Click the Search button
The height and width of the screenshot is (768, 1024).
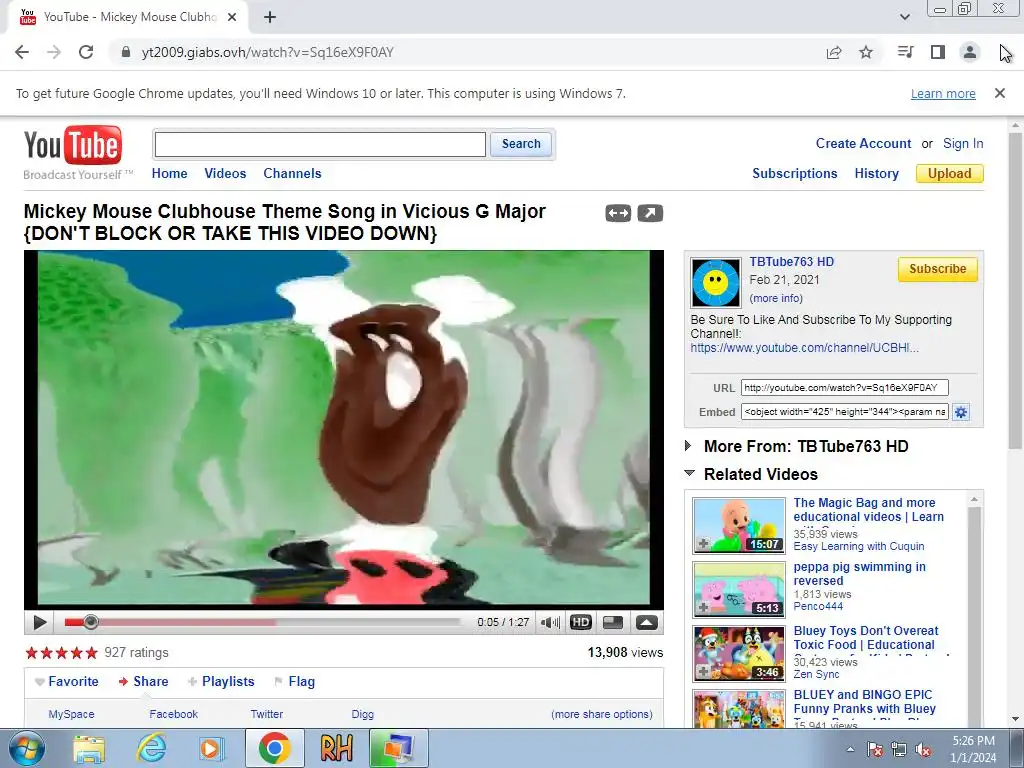pos(521,144)
